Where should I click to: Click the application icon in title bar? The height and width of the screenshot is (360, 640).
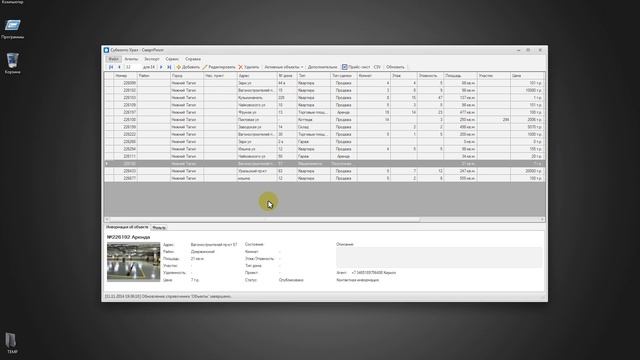[107, 50]
